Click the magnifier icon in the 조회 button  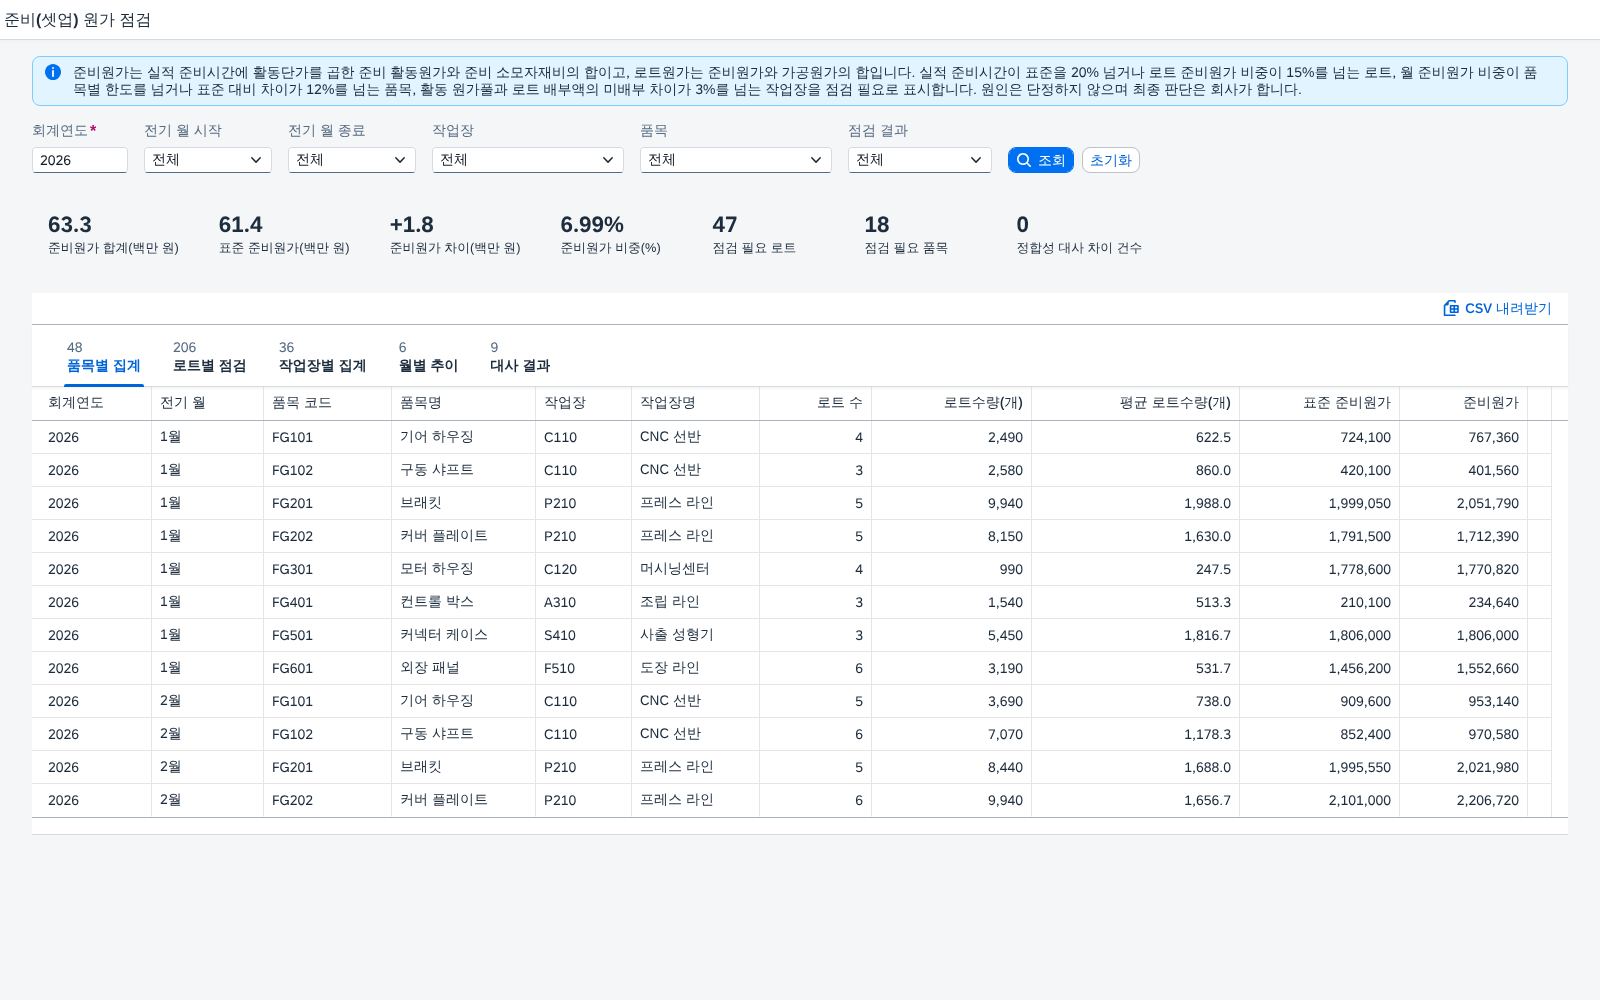point(1024,160)
